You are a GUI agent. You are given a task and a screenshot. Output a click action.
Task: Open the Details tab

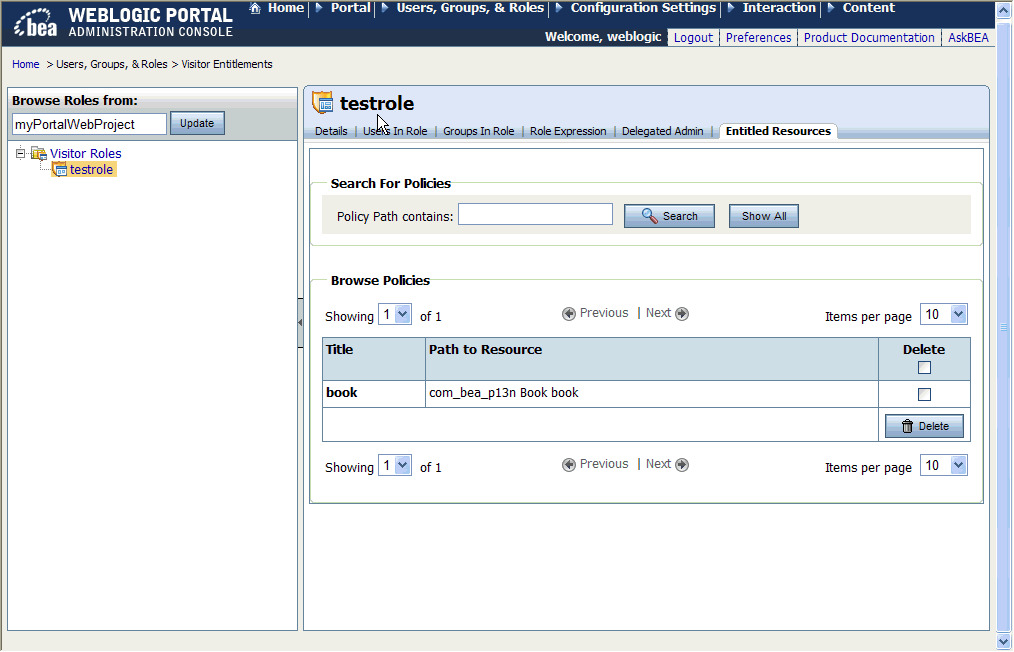click(x=331, y=131)
